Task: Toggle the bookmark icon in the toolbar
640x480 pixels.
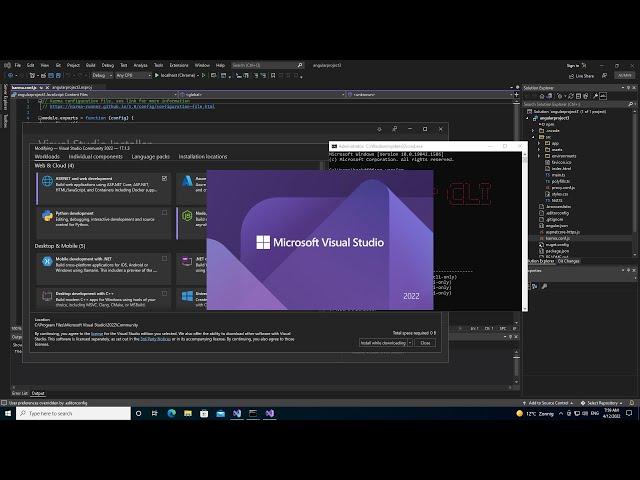Action: (x=273, y=76)
